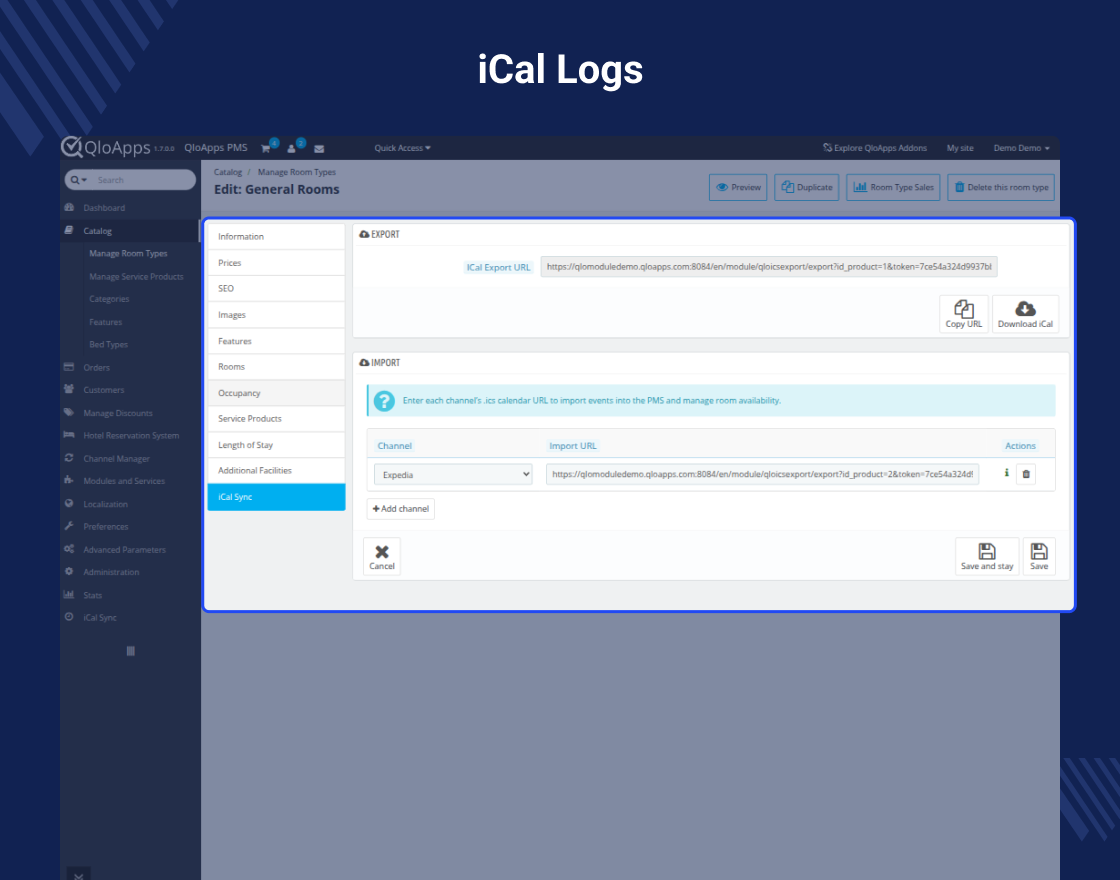Open the Rooms tab
Screen dimensions: 1120x880
pos(276,366)
